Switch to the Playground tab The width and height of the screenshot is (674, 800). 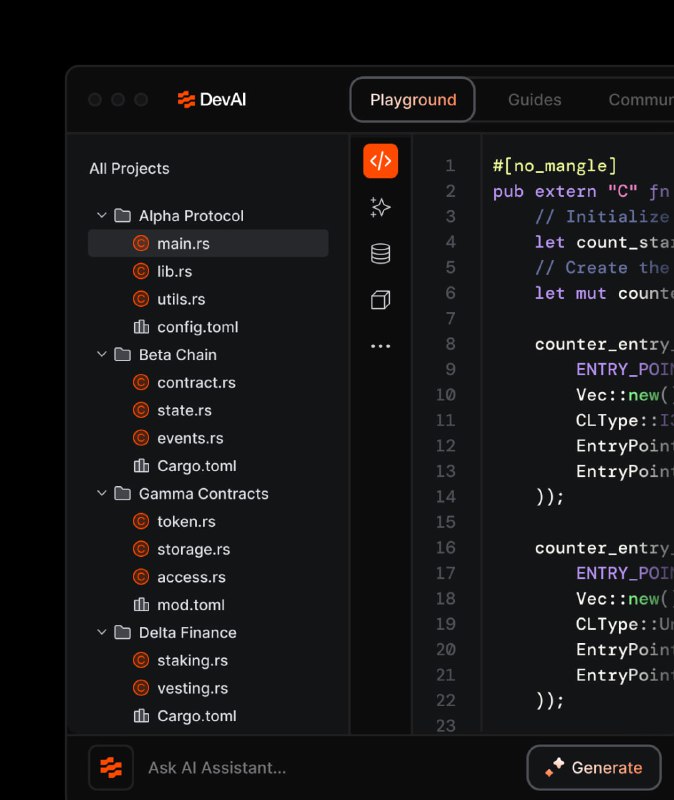(x=413, y=99)
